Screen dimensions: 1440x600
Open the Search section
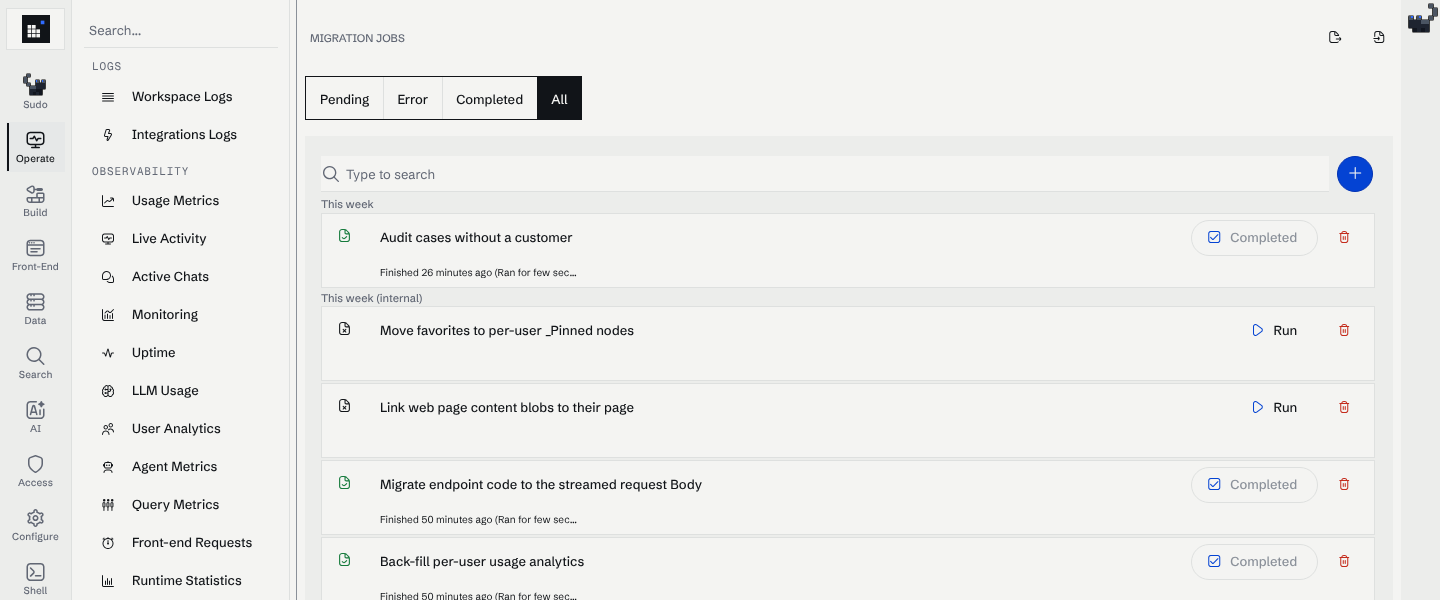pyautogui.click(x=35, y=363)
